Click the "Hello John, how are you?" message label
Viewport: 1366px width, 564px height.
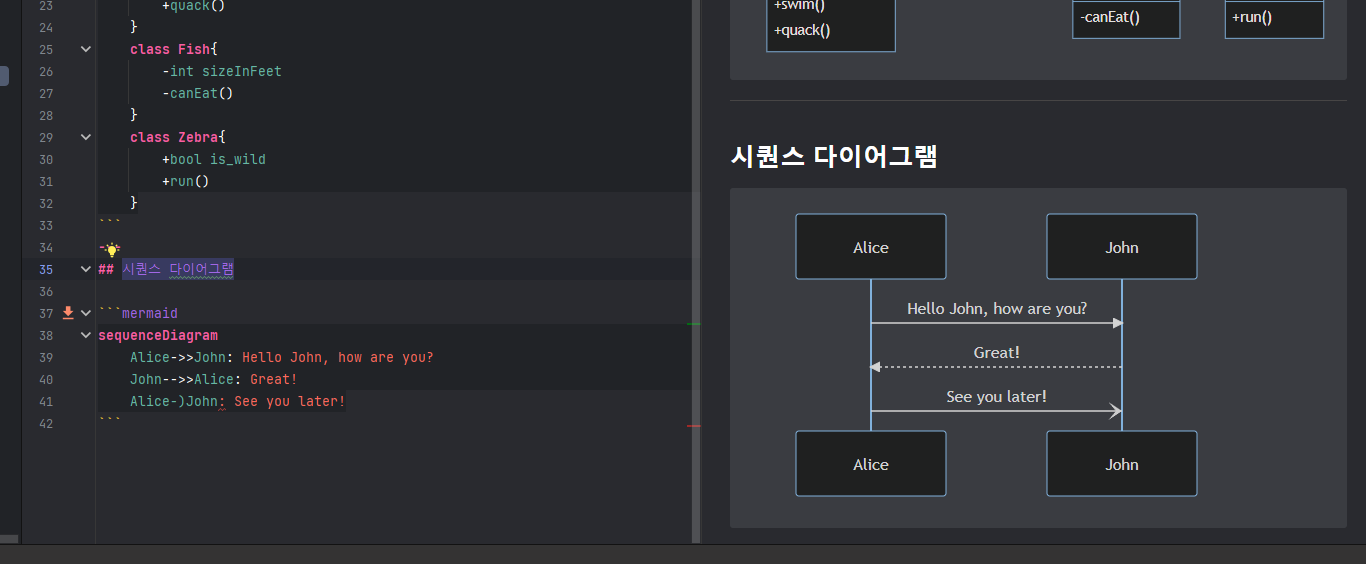(997, 309)
